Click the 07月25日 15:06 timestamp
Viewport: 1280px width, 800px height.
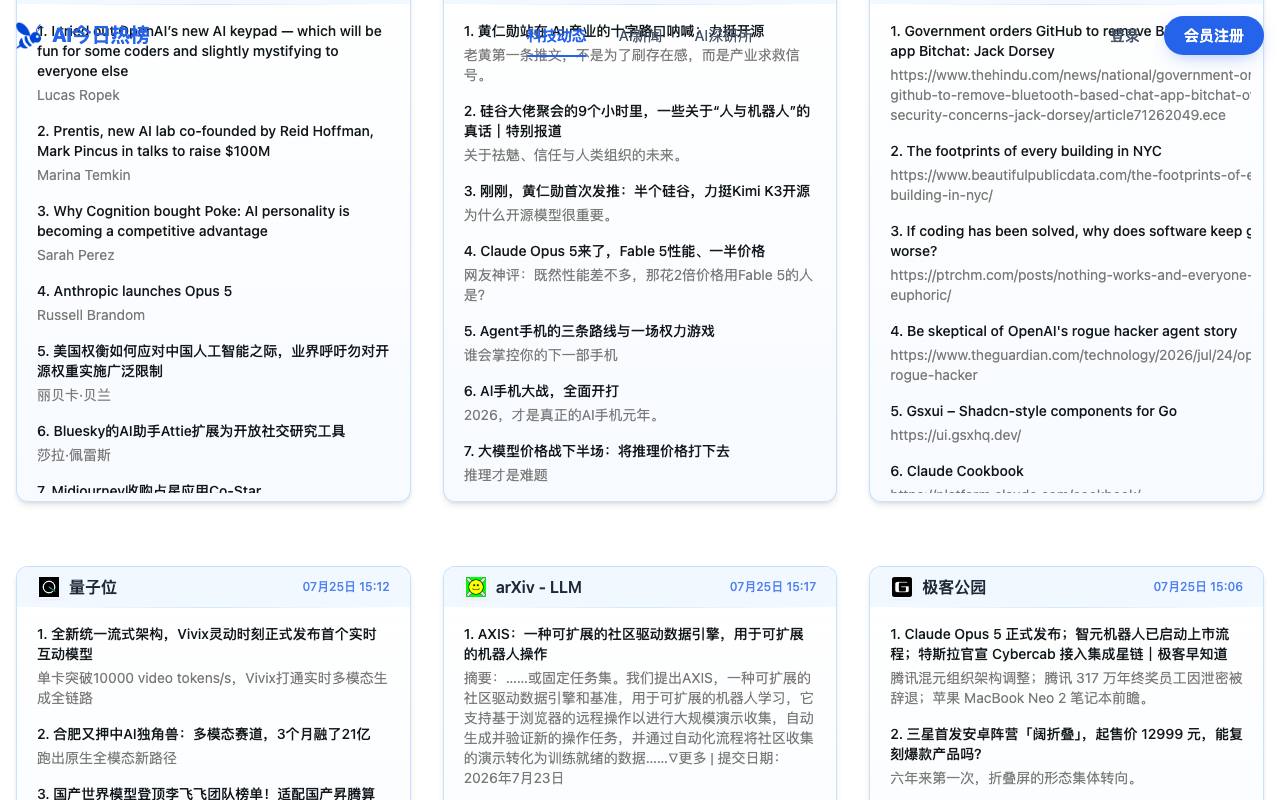point(1198,587)
